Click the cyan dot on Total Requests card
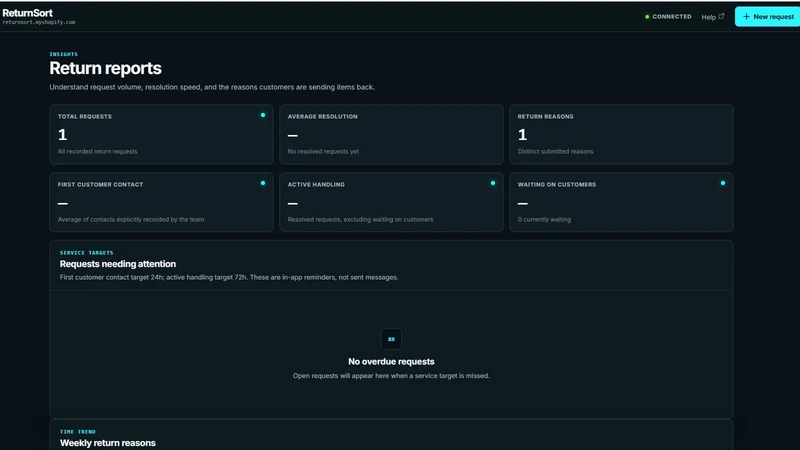 263,115
